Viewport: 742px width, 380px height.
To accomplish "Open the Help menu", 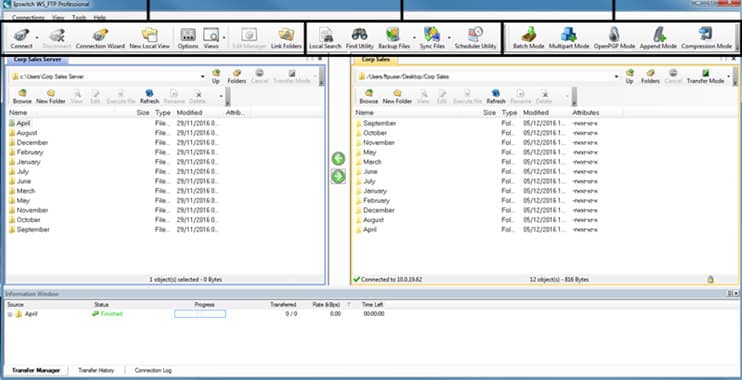I will click(x=99, y=18).
